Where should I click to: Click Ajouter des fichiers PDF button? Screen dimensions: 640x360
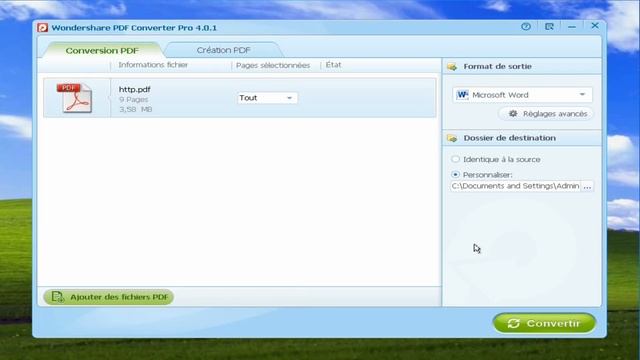109,297
